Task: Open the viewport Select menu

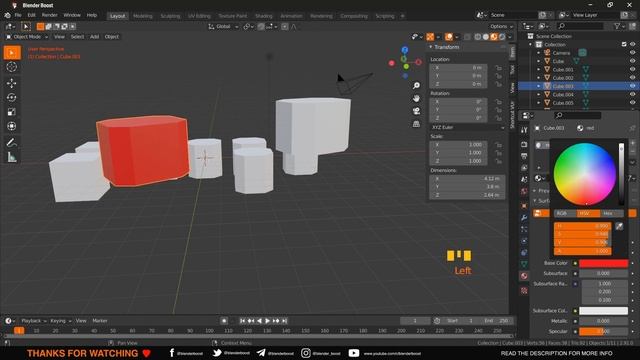Action: coord(77,37)
